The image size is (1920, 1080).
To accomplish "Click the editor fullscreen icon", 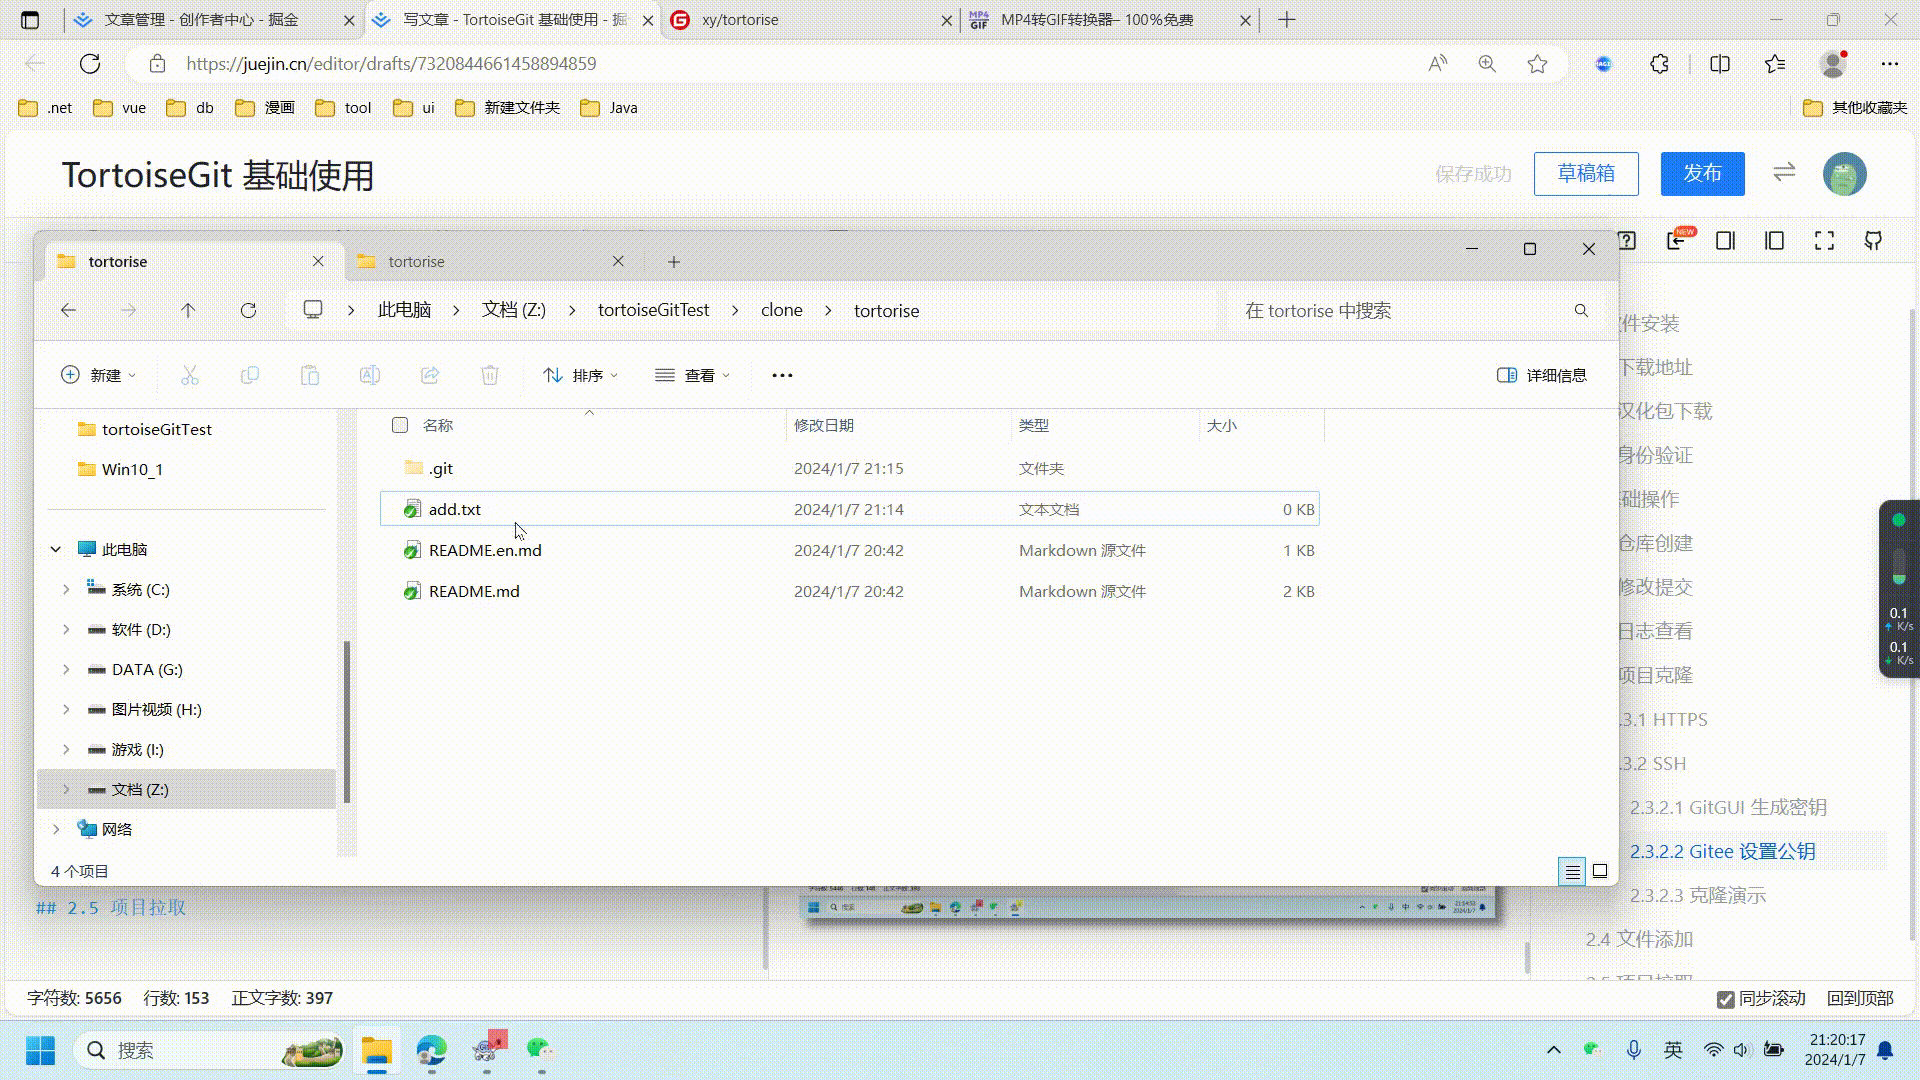I will pos(1824,241).
